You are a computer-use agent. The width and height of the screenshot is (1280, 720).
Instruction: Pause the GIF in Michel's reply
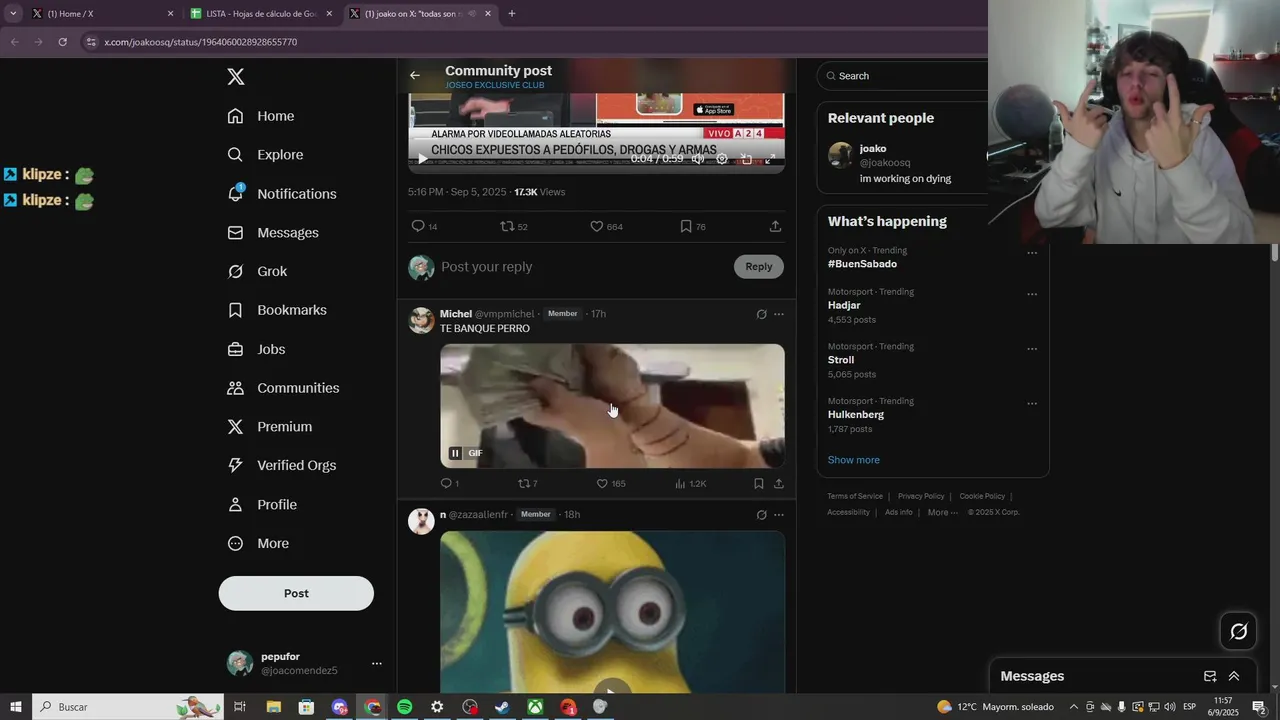point(455,453)
